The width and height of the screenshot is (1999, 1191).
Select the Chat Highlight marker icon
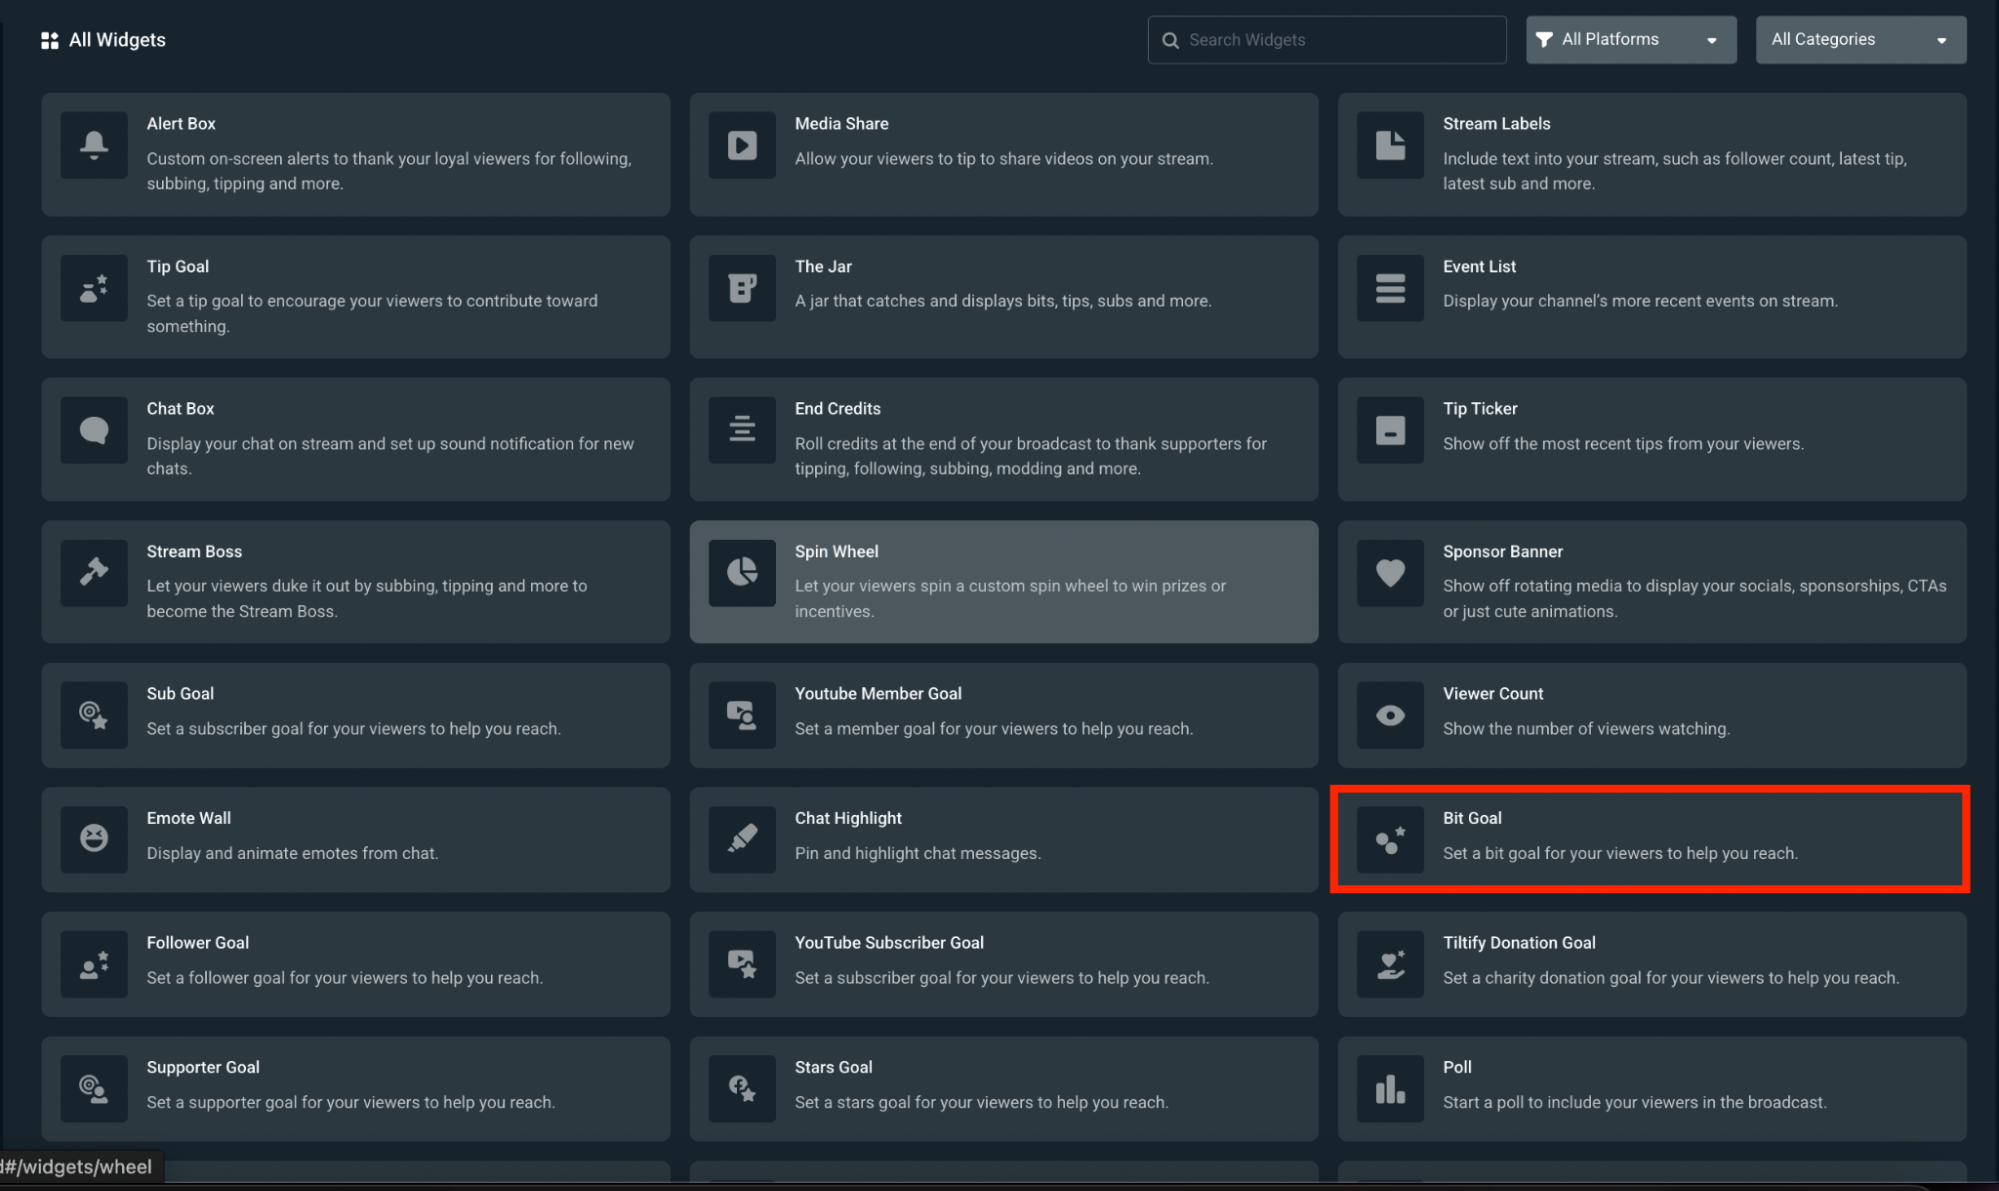(741, 840)
